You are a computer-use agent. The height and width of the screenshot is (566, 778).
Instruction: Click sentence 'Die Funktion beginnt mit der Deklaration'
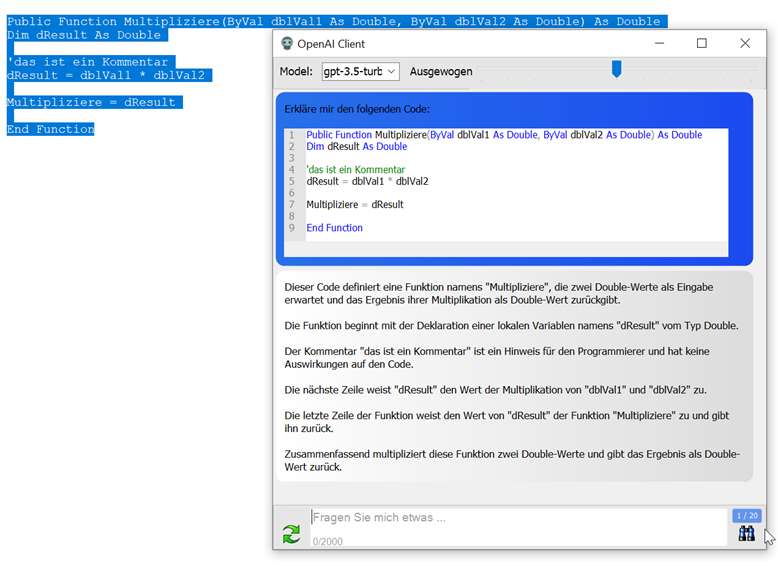coord(511,326)
